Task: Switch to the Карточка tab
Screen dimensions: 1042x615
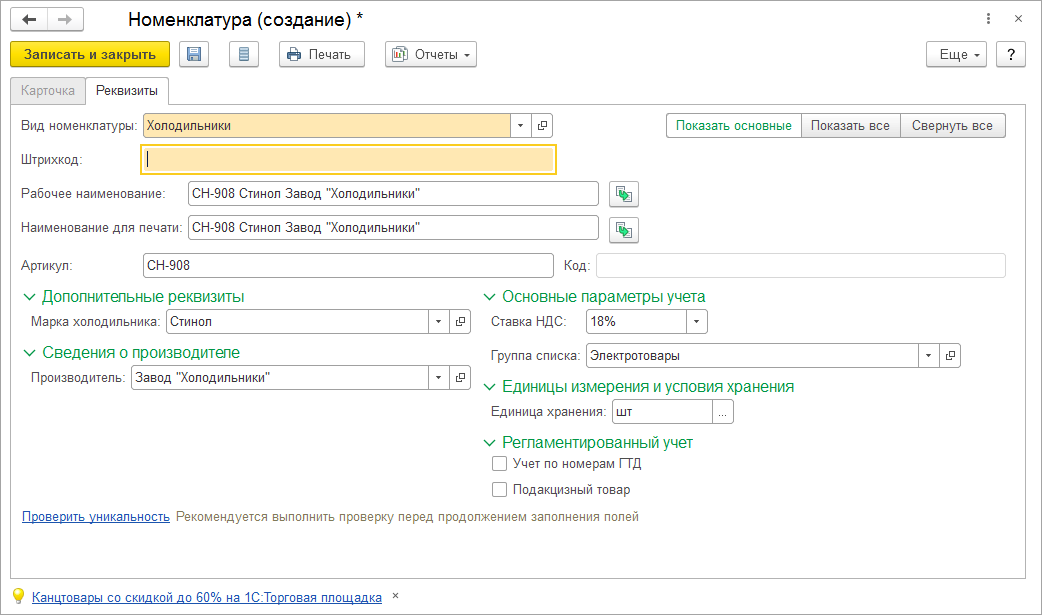Action: [x=48, y=91]
